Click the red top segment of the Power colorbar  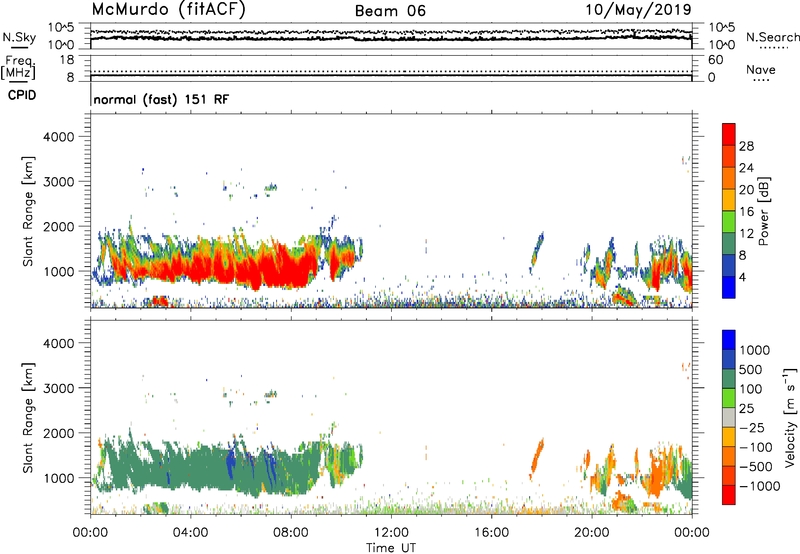coord(729,135)
